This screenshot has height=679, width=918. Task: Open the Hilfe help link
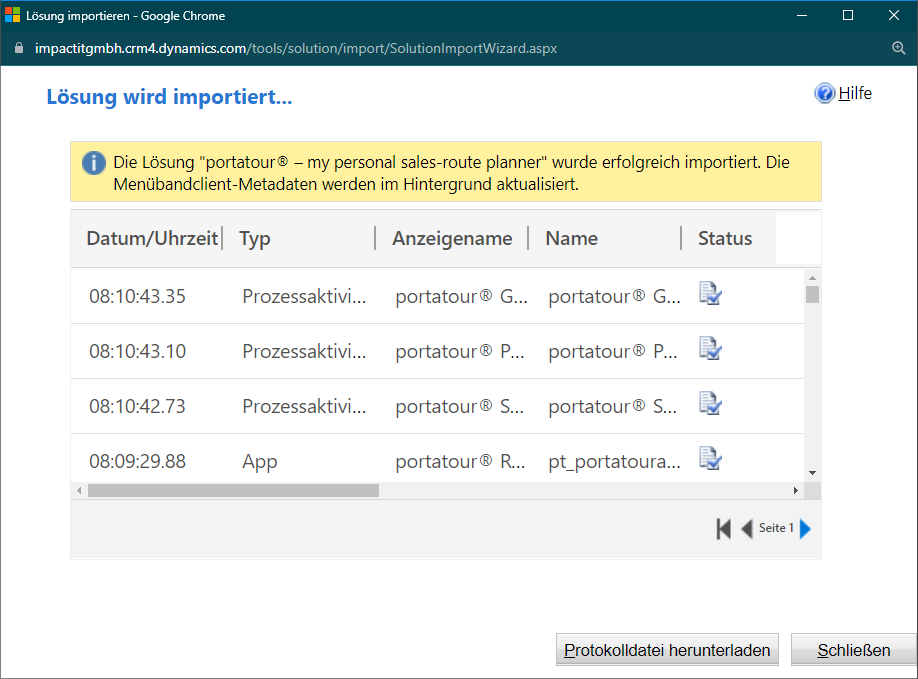[855, 94]
